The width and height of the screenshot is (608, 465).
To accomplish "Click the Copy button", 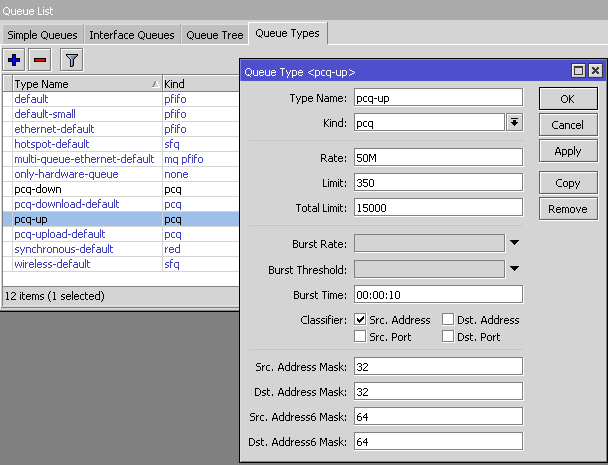I will (568, 183).
